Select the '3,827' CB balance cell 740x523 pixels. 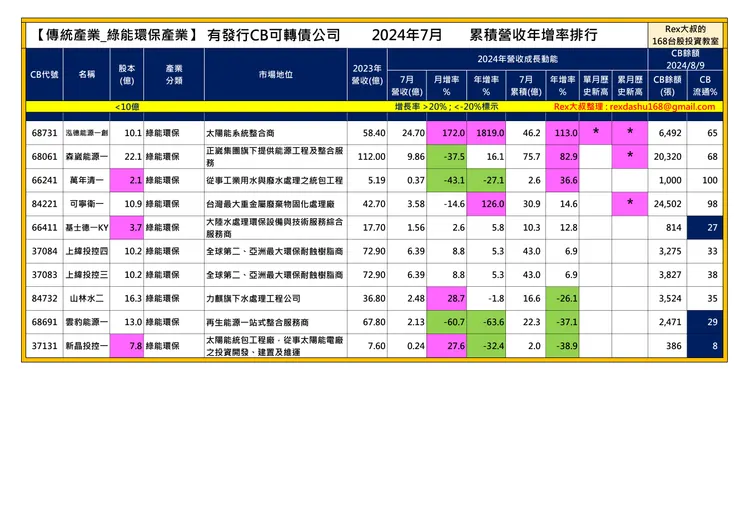[667, 275]
